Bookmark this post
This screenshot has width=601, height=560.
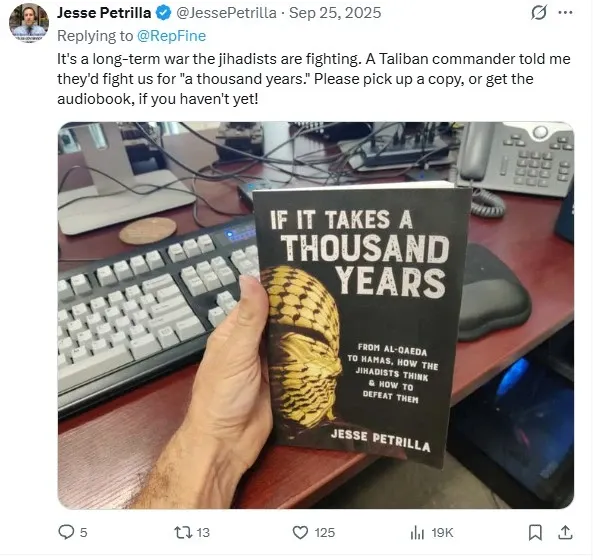click(x=535, y=532)
